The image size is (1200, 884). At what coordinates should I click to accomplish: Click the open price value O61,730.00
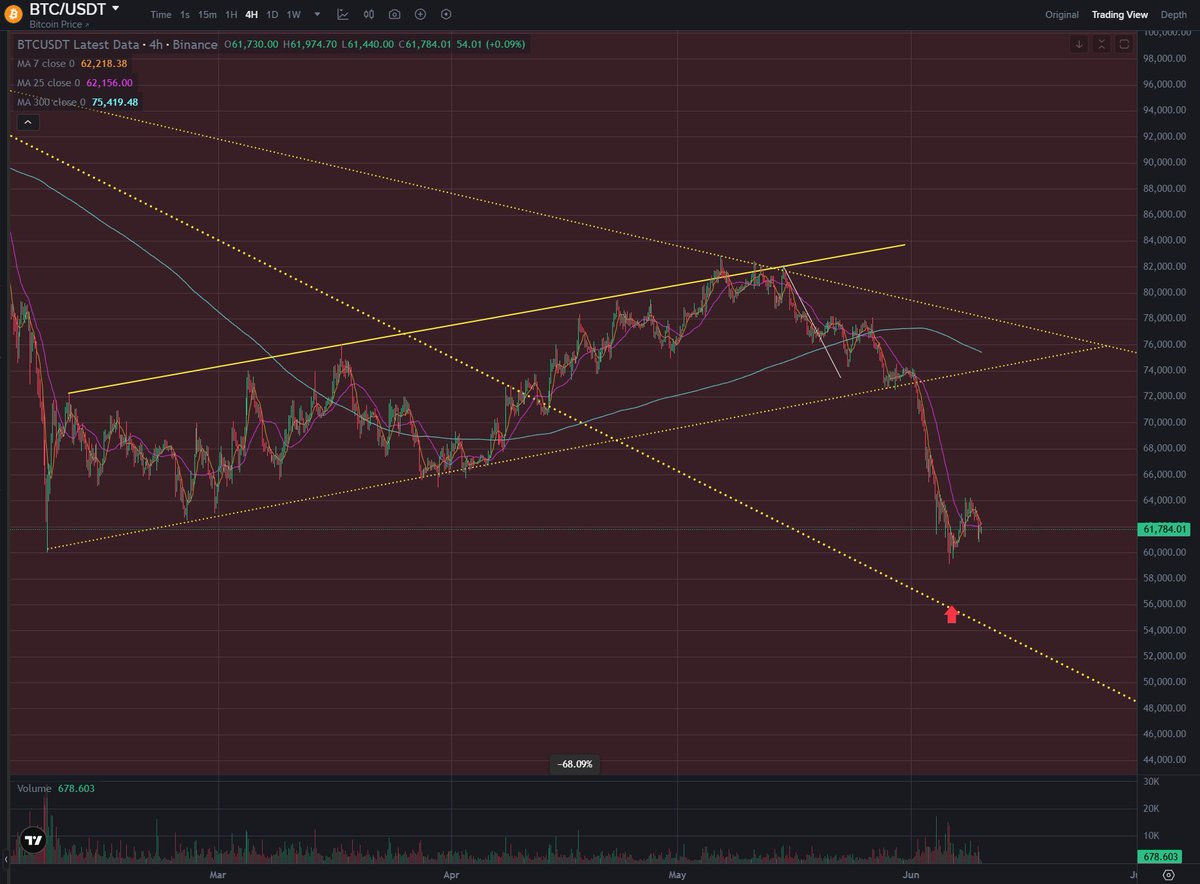coord(253,45)
